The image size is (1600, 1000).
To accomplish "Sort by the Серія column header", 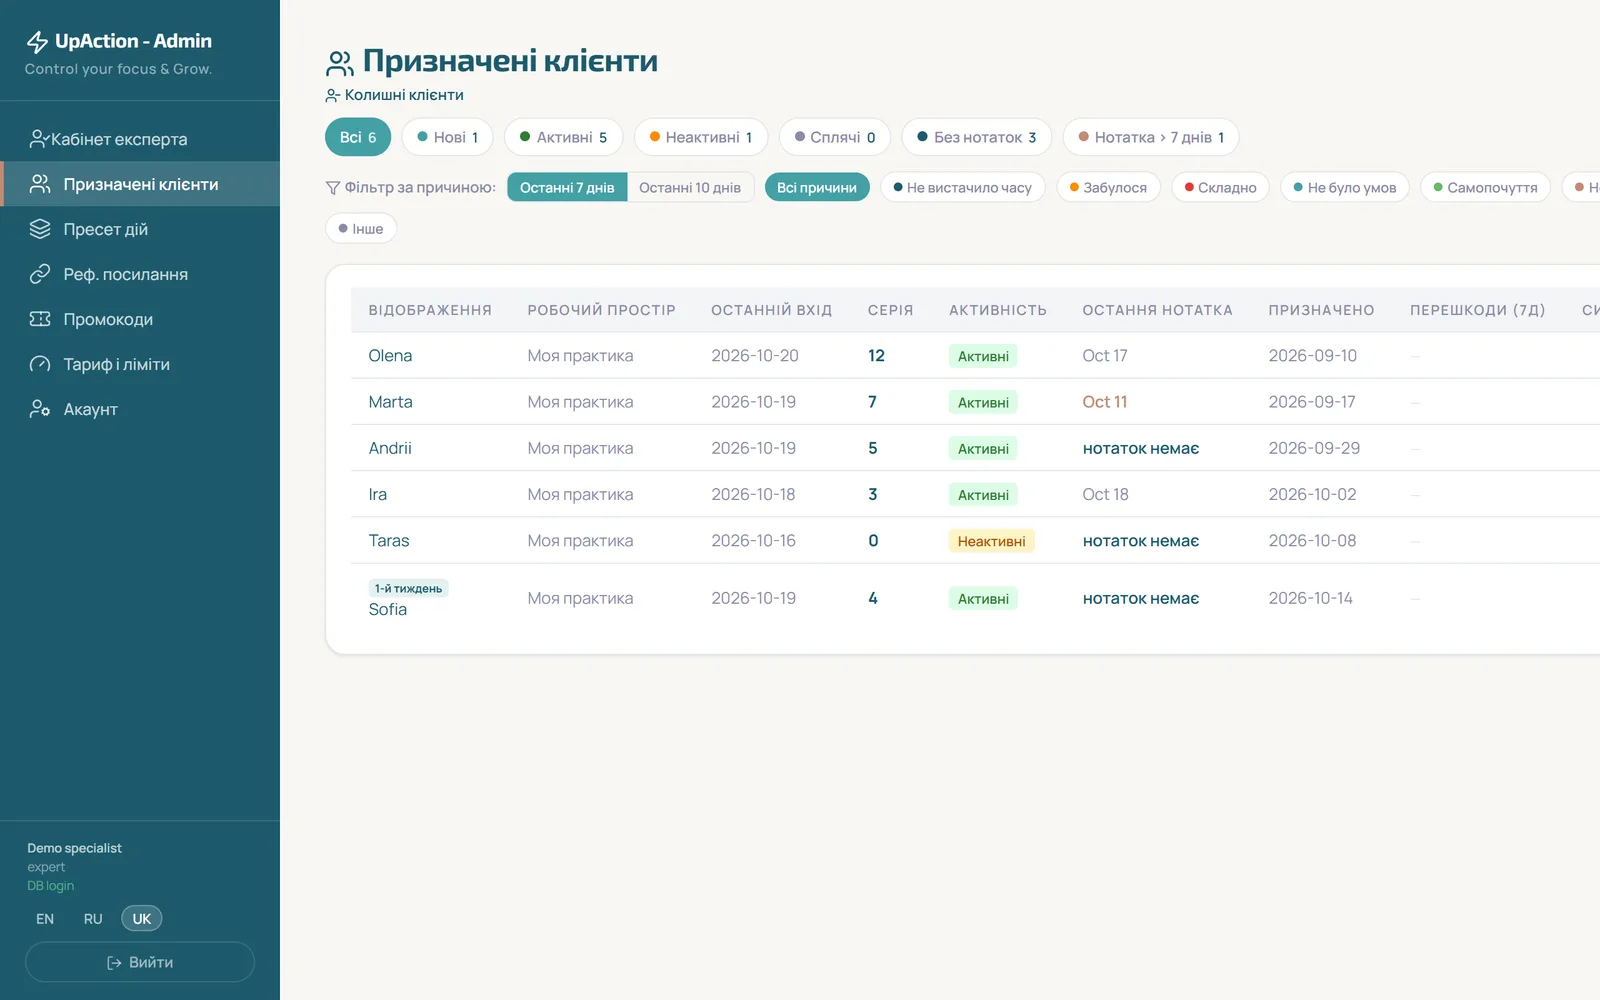I will tap(890, 310).
